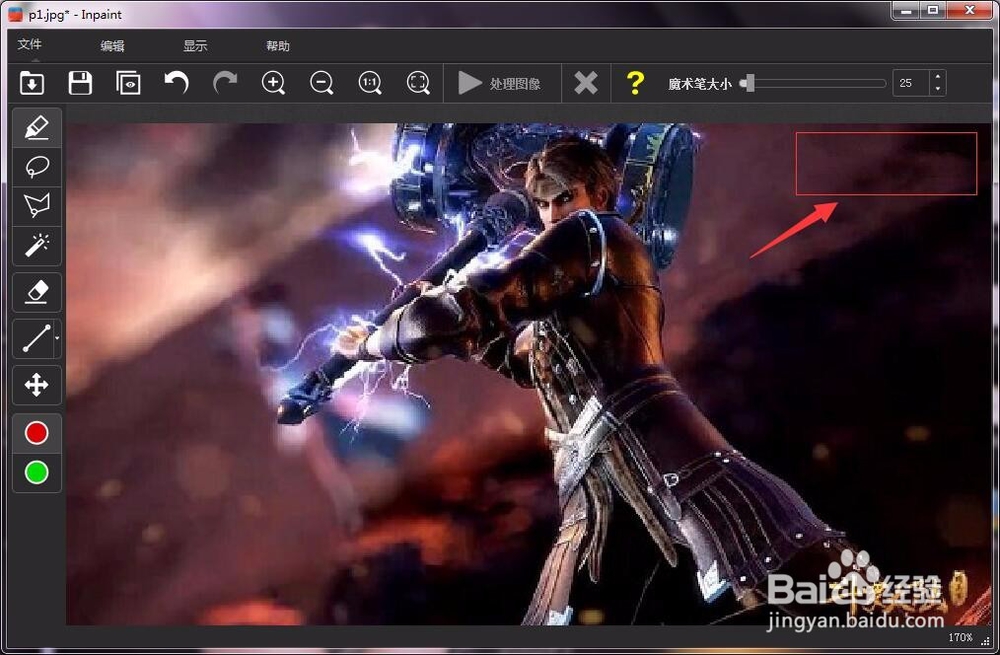Click the 魔术笔大小 slider handle
Image resolution: width=1000 pixels, height=655 pixels.
pos(750,83)
